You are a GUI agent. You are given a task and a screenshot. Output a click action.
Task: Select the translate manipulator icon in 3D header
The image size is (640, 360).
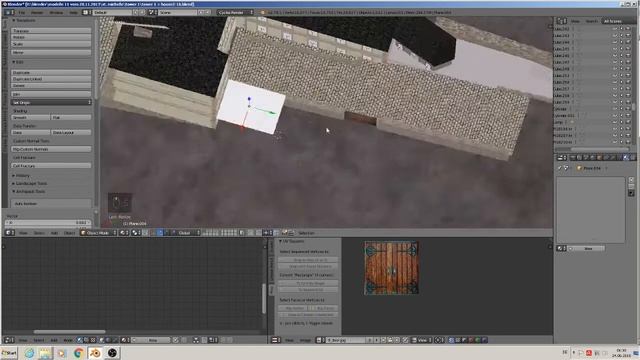click(x=160, y=233)
